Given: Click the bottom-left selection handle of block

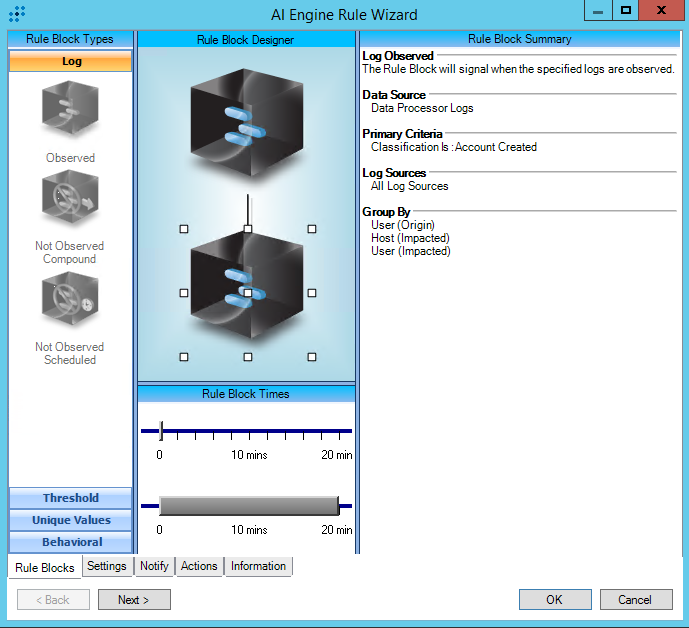Looking at the screenshot, I should point(184,357).
